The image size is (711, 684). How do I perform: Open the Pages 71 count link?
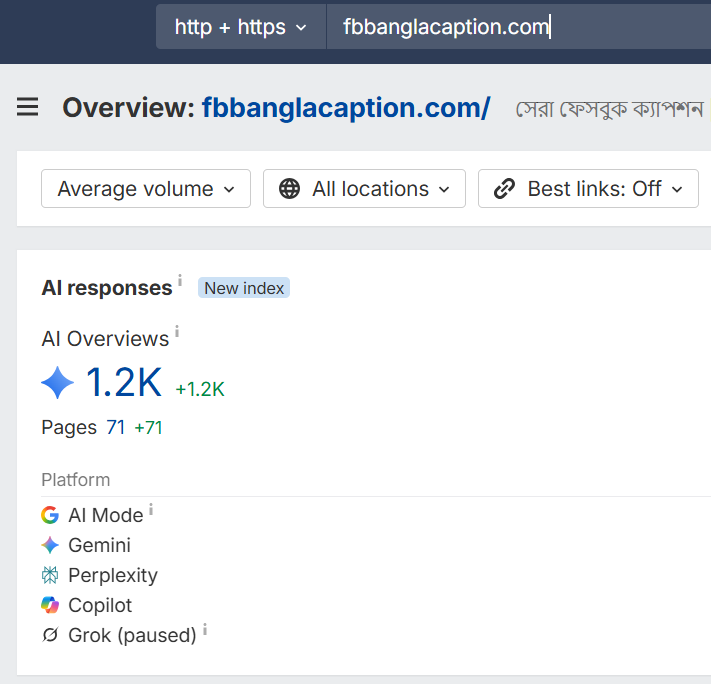[116, 427]
